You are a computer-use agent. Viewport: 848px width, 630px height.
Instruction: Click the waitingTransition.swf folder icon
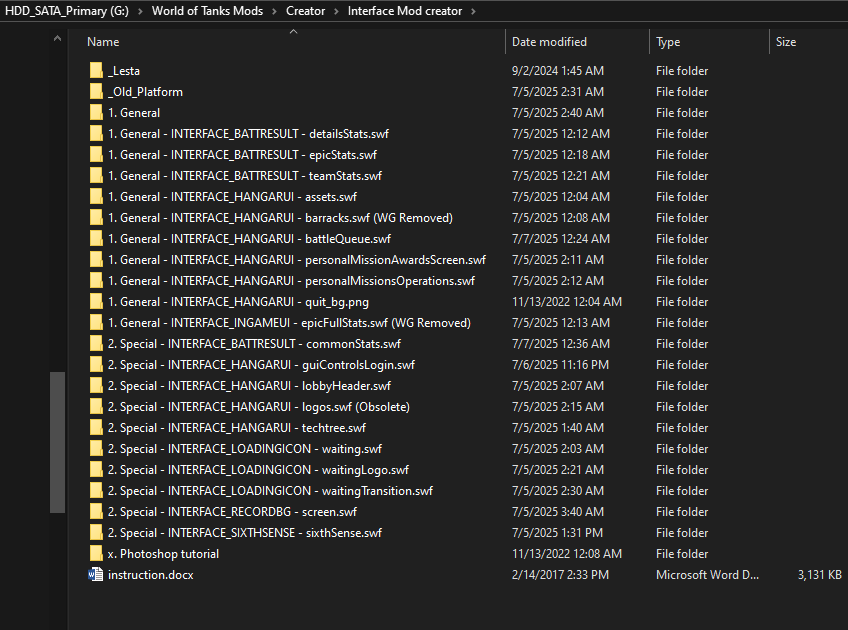[96, 490]
